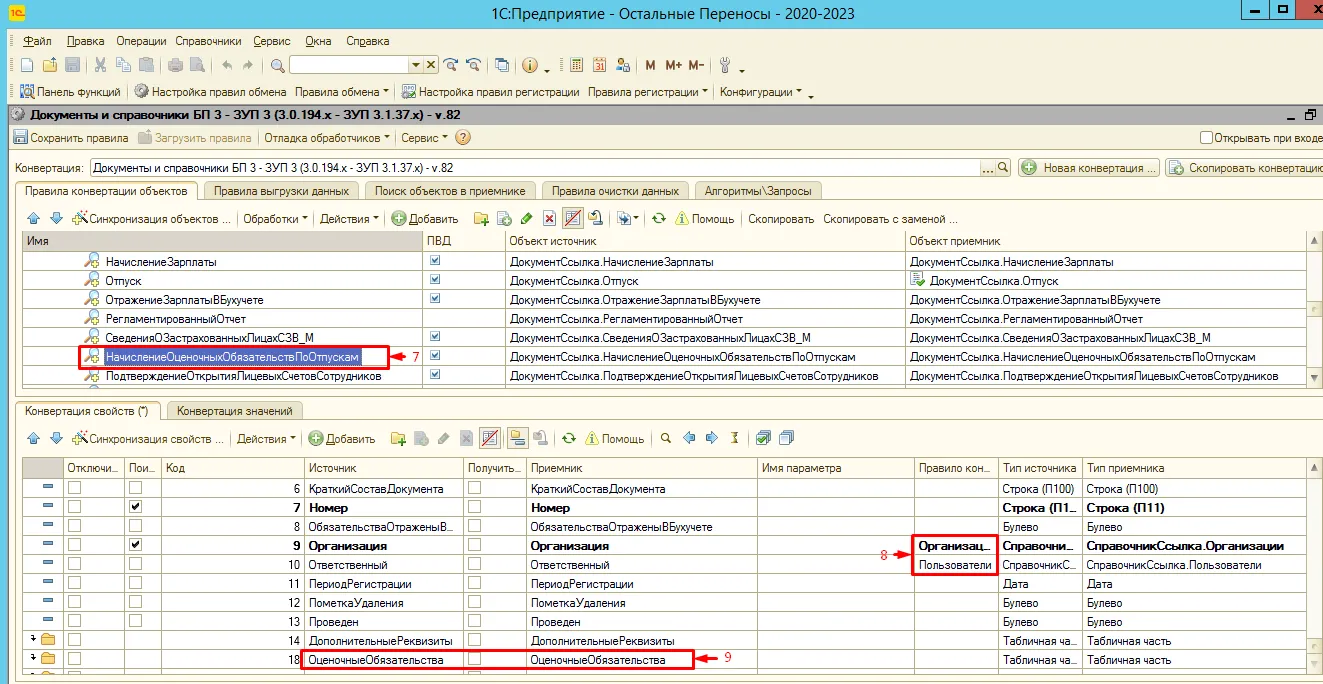Click the refresh icon in properties toolbar
The width and height of the screenshot is (1323, 684).
pyautogui.click(x=569, y=438)
